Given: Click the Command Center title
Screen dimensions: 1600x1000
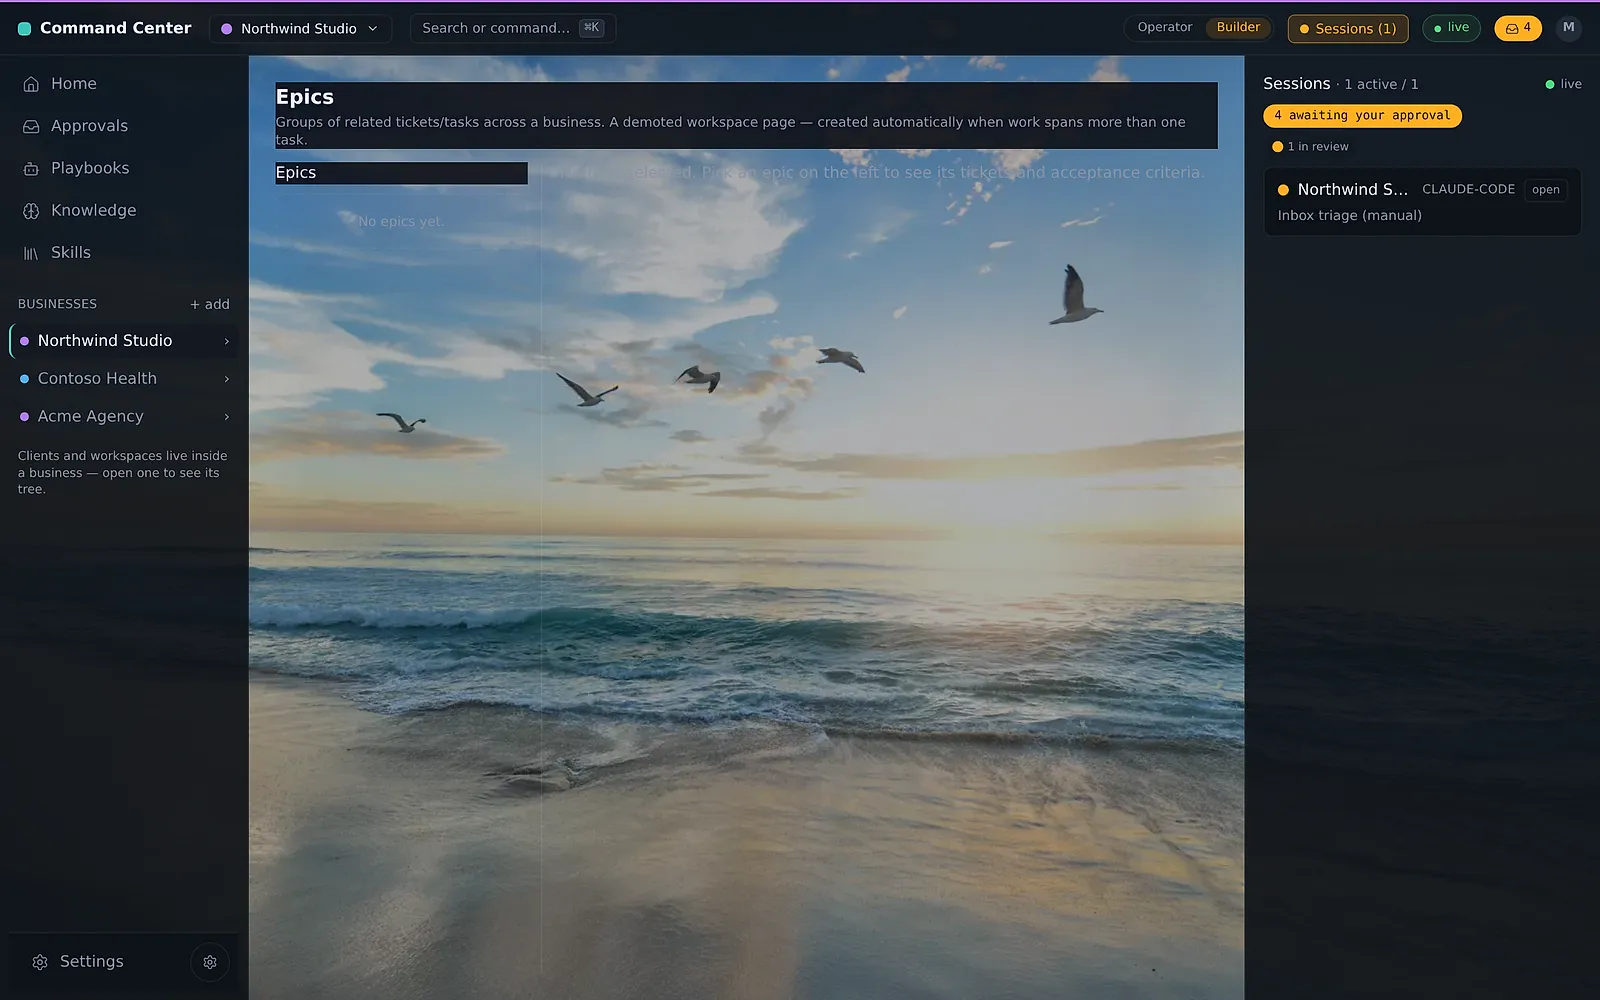Looking at the screenshot, I should click(x=115, y=28).
